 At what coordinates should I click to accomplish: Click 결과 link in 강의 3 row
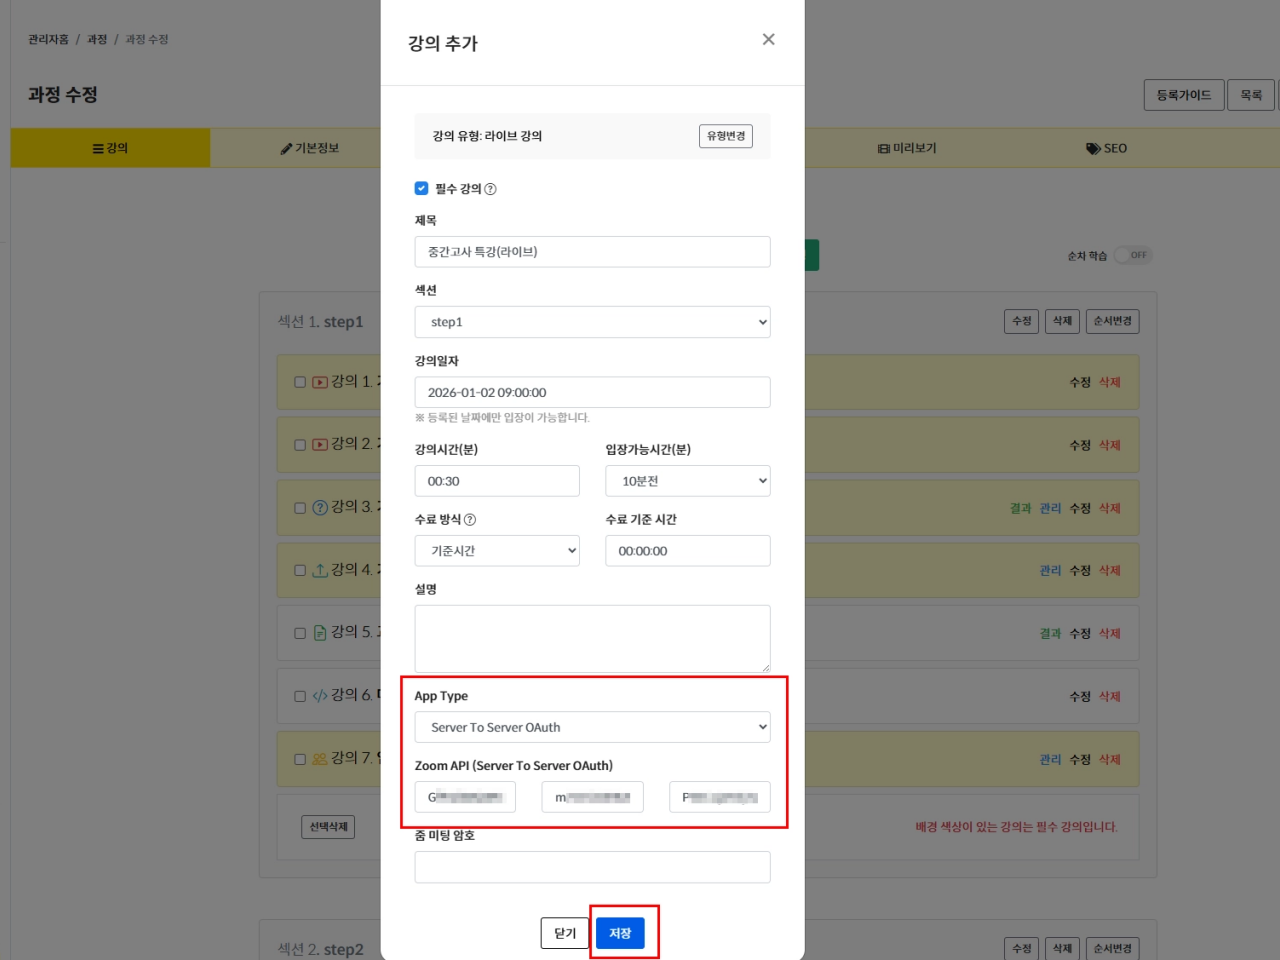(x=1020, y=508)
